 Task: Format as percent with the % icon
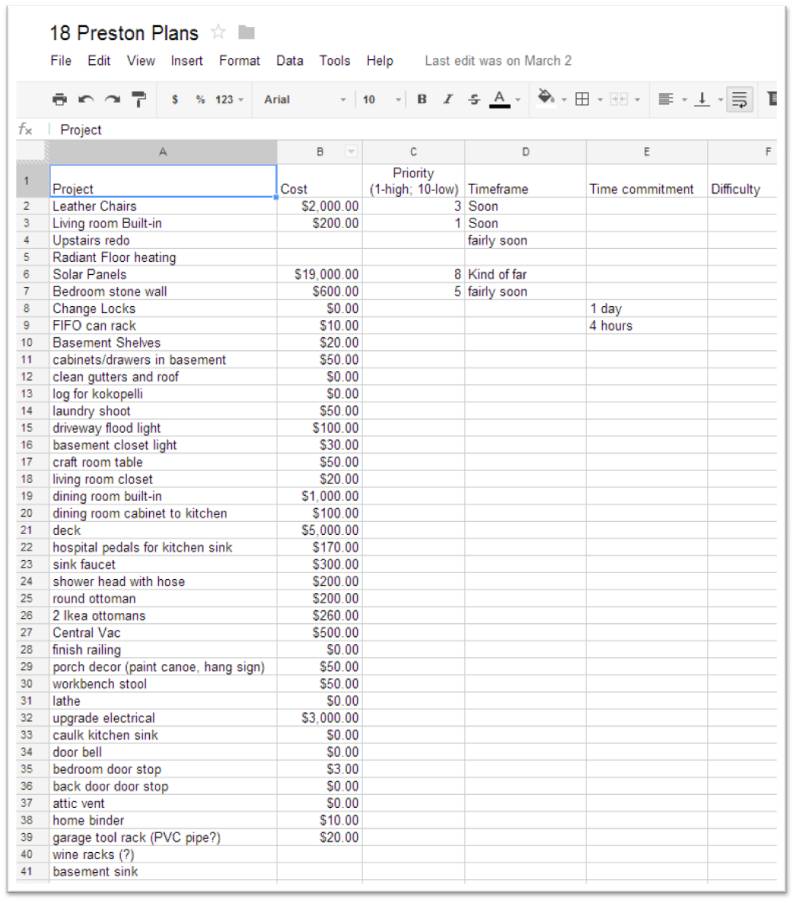coord(200,100)
